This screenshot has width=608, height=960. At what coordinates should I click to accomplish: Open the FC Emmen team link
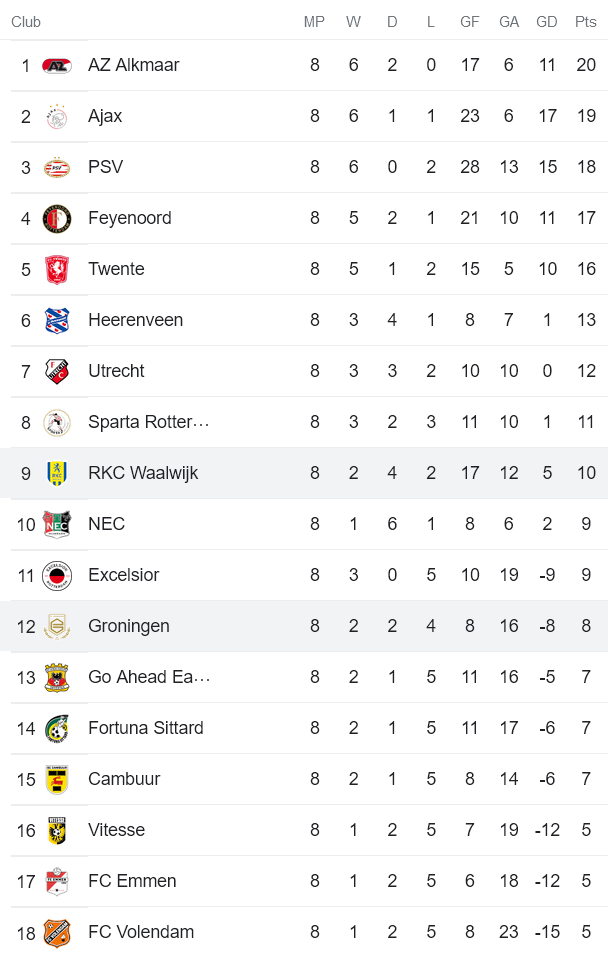pos(132,881)
